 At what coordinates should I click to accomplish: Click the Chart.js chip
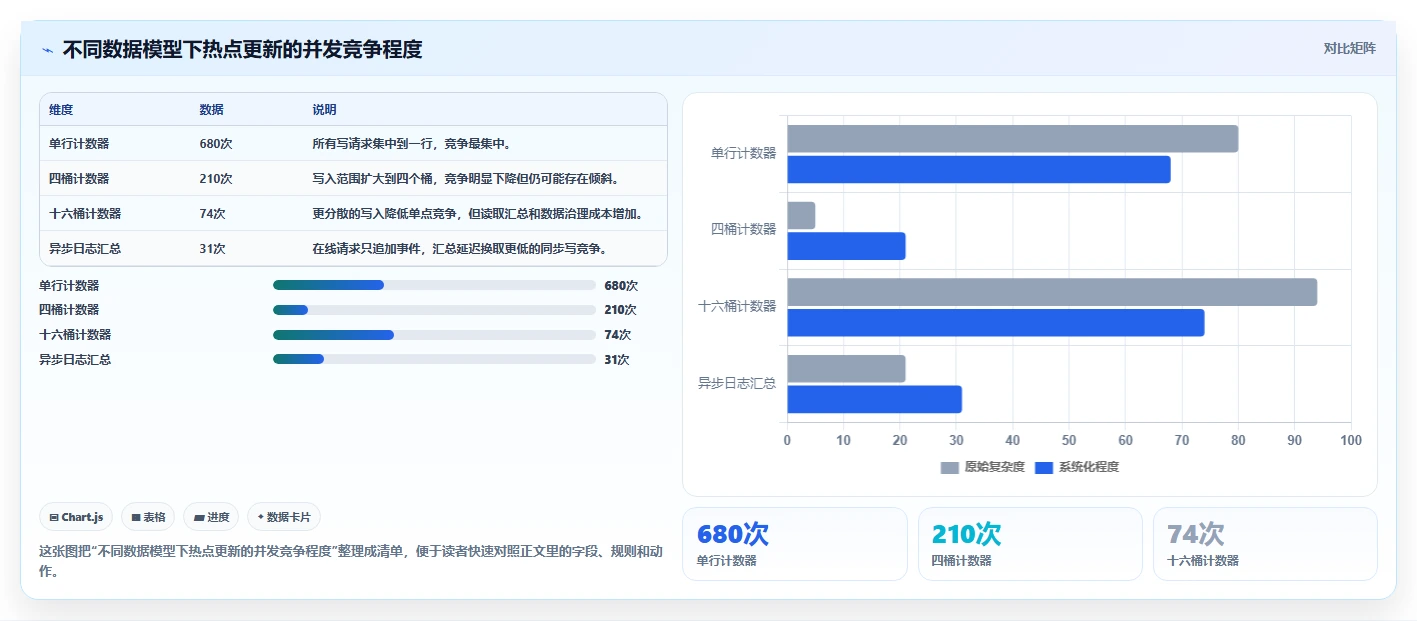click(77, 517)
